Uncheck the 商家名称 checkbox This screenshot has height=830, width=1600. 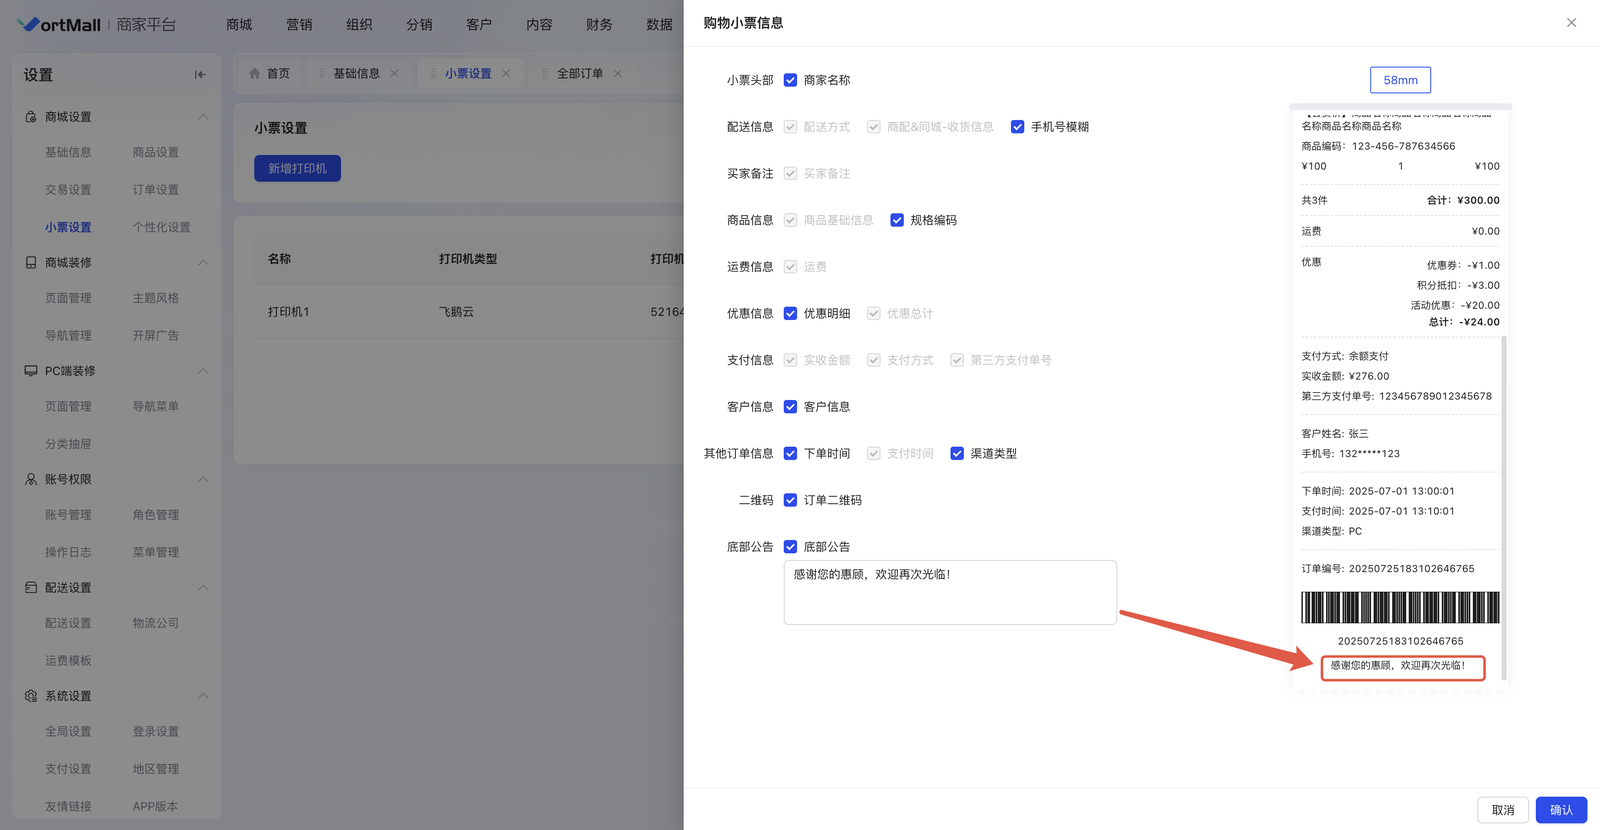790,80
